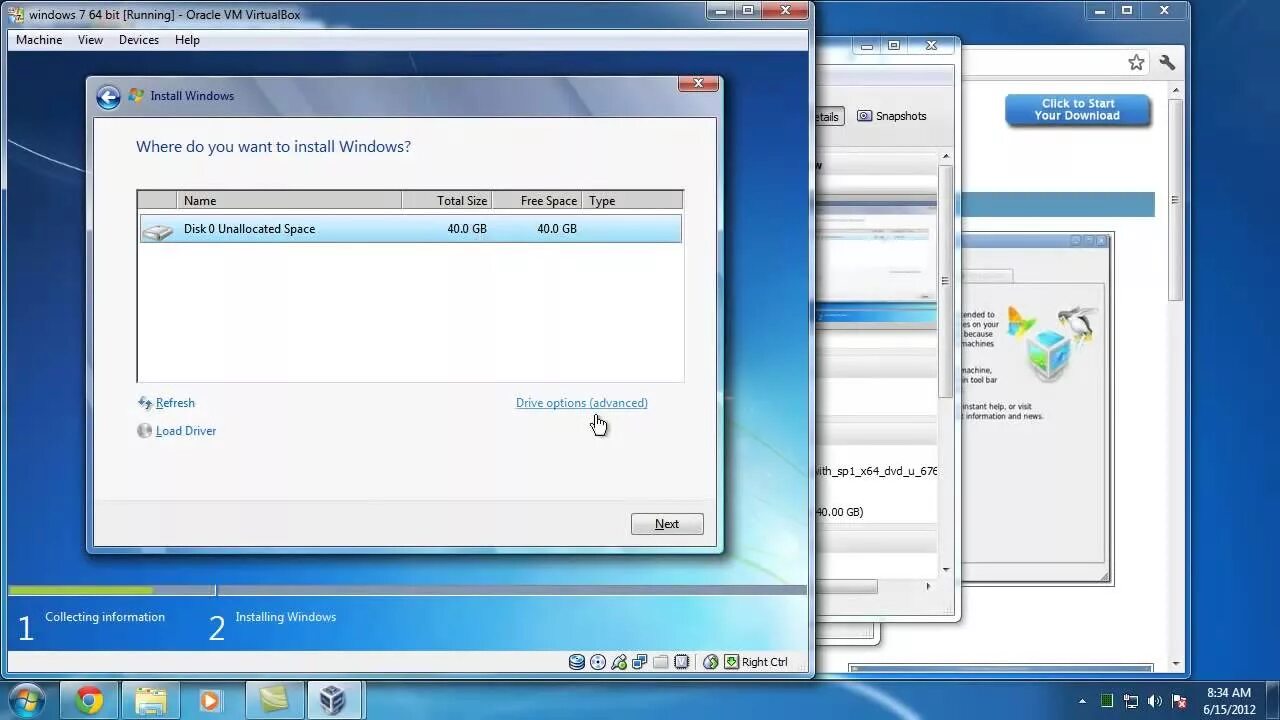Click the horizontal scrollbar in VirtualBox Manager
This screenshot has width=1280, height=720.
coord(847,586)
